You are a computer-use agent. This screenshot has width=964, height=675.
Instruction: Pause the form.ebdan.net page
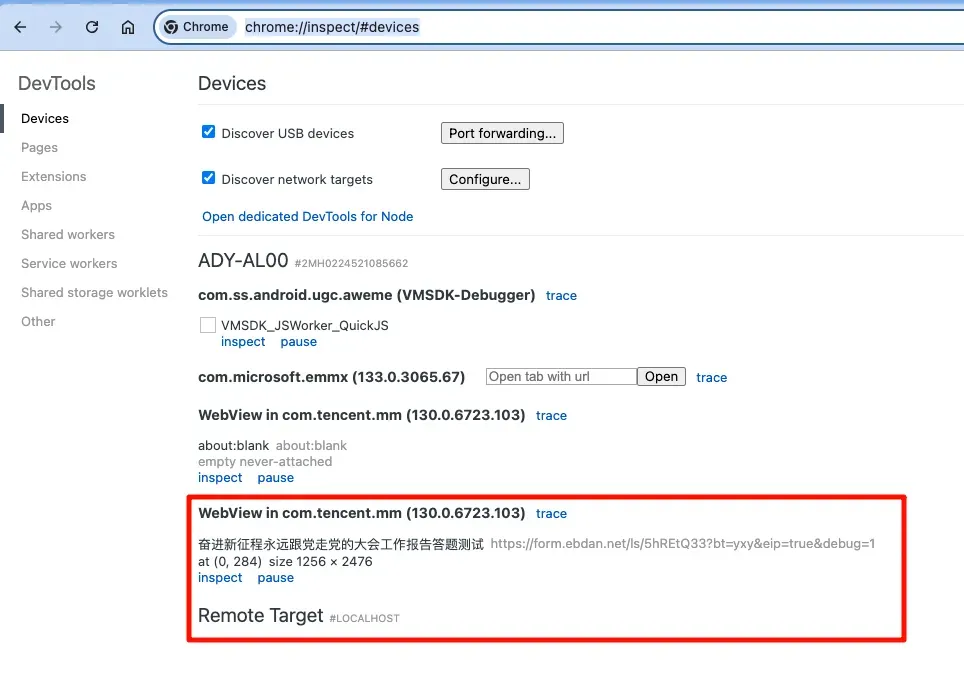275,578
